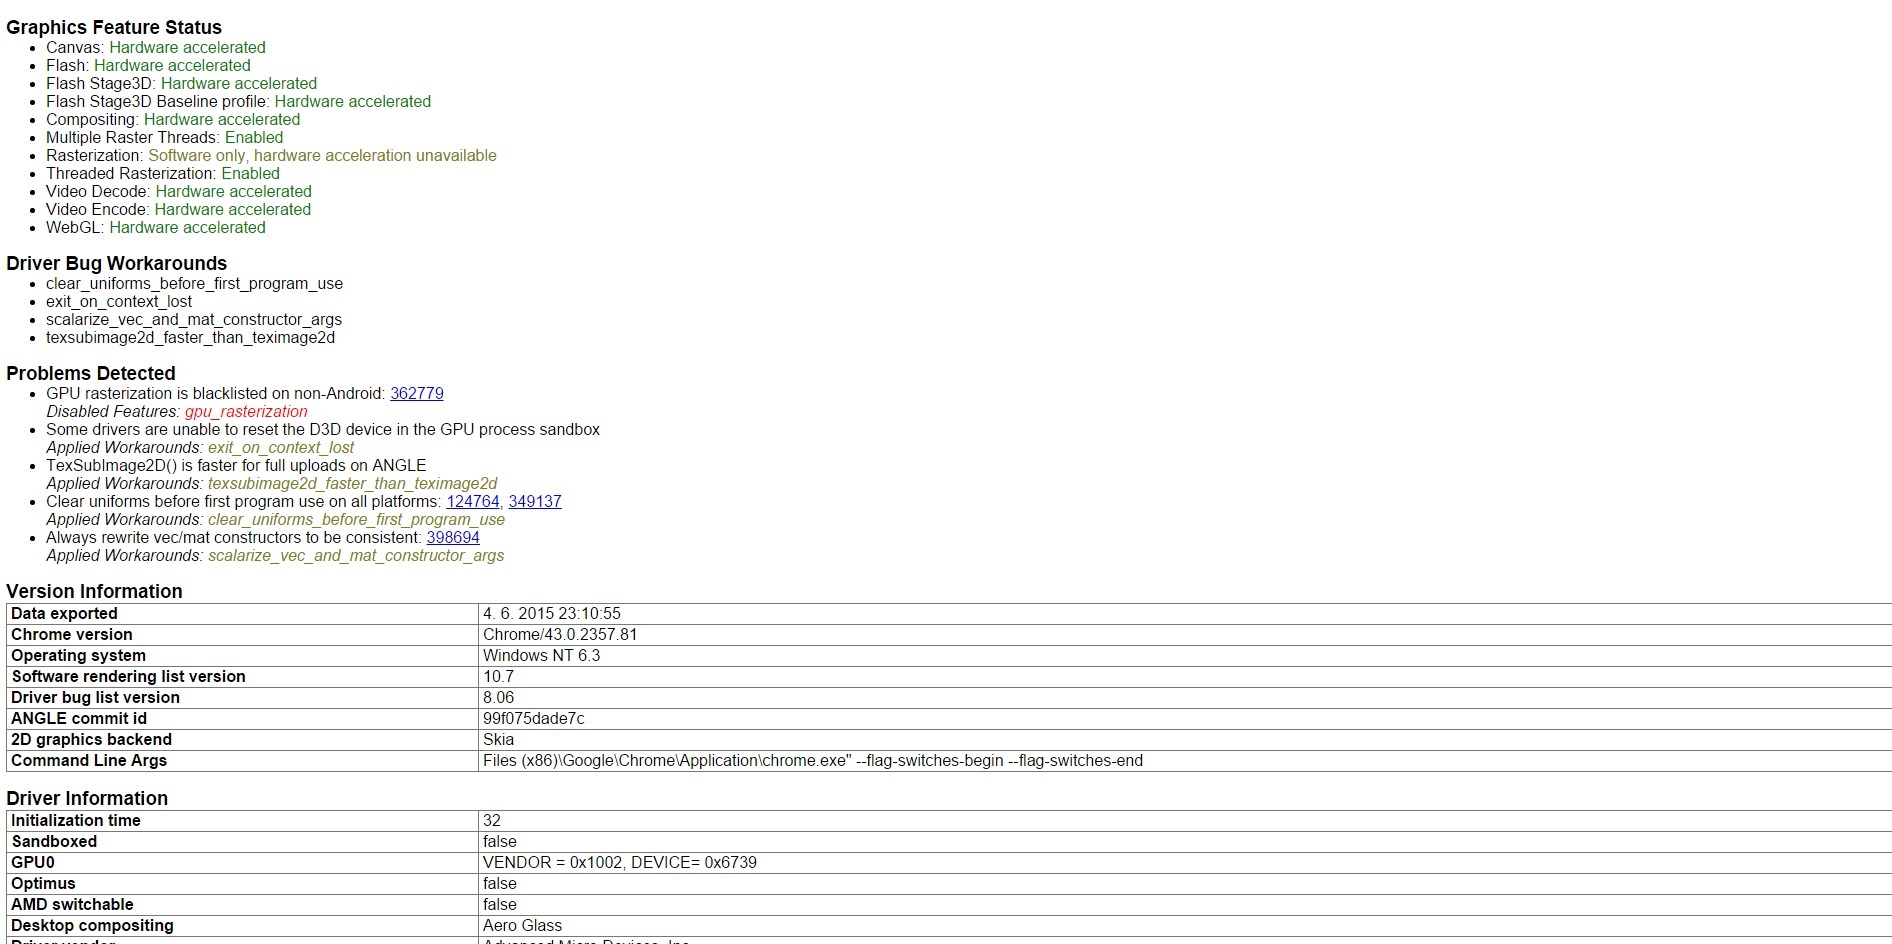Click the 'Version Information' heading
Screen dimensions: 1892x944
coord(94,592)
